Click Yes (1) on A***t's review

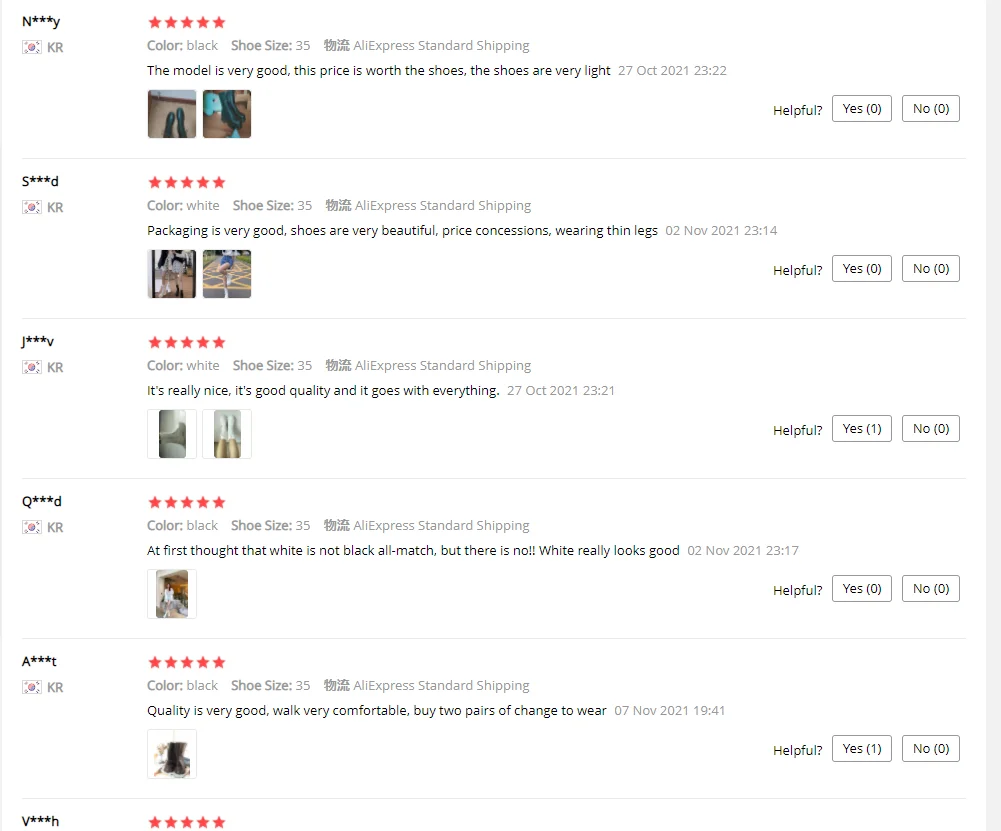click(862, 749)
